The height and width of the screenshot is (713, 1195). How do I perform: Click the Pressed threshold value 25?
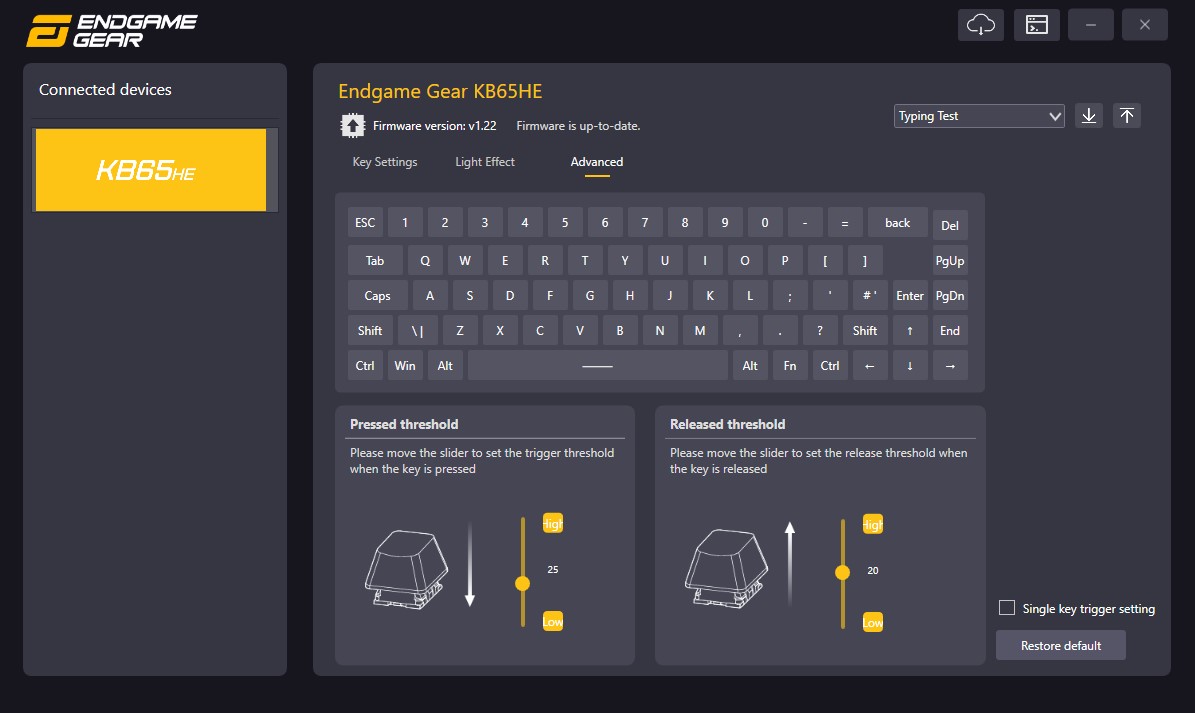pos(553,569)
